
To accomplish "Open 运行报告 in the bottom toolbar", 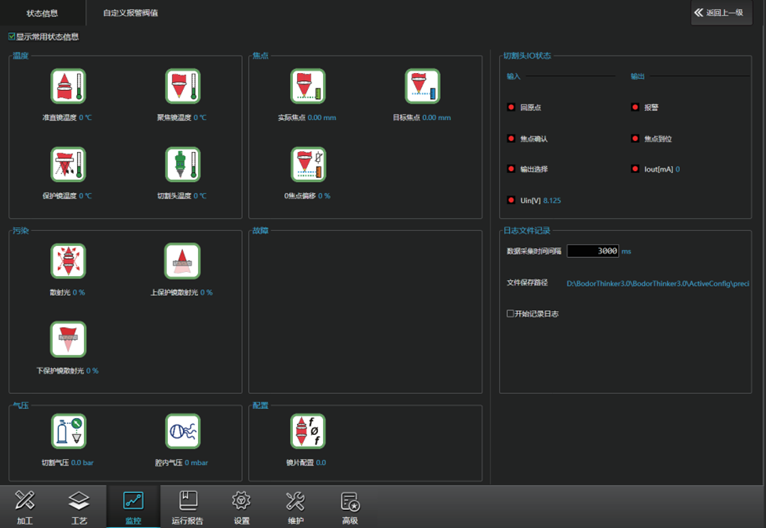I will click(187, 506).
